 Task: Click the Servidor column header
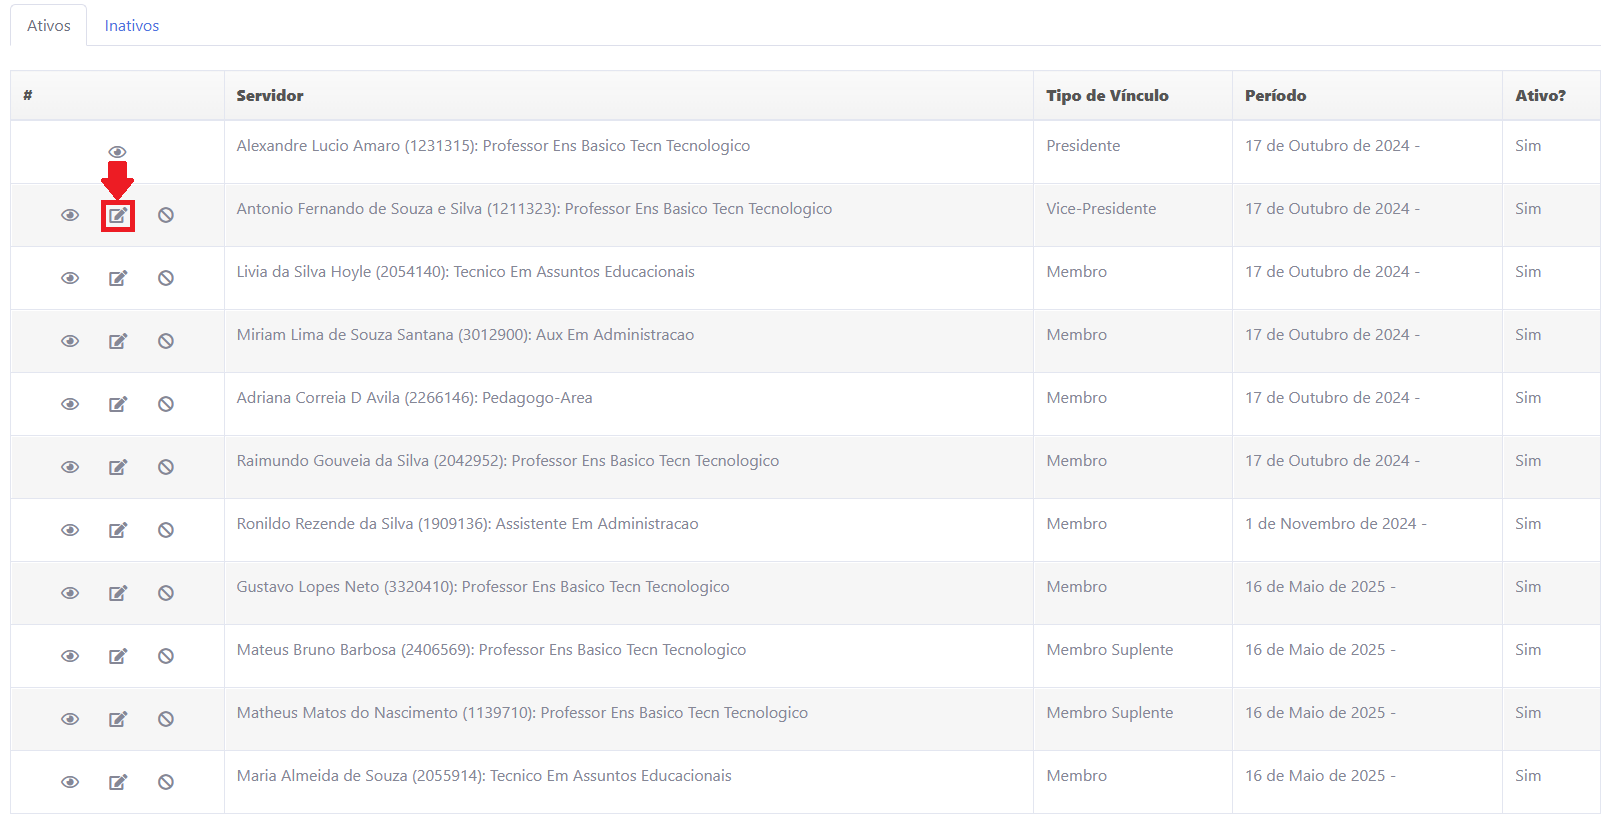(270, 96)
